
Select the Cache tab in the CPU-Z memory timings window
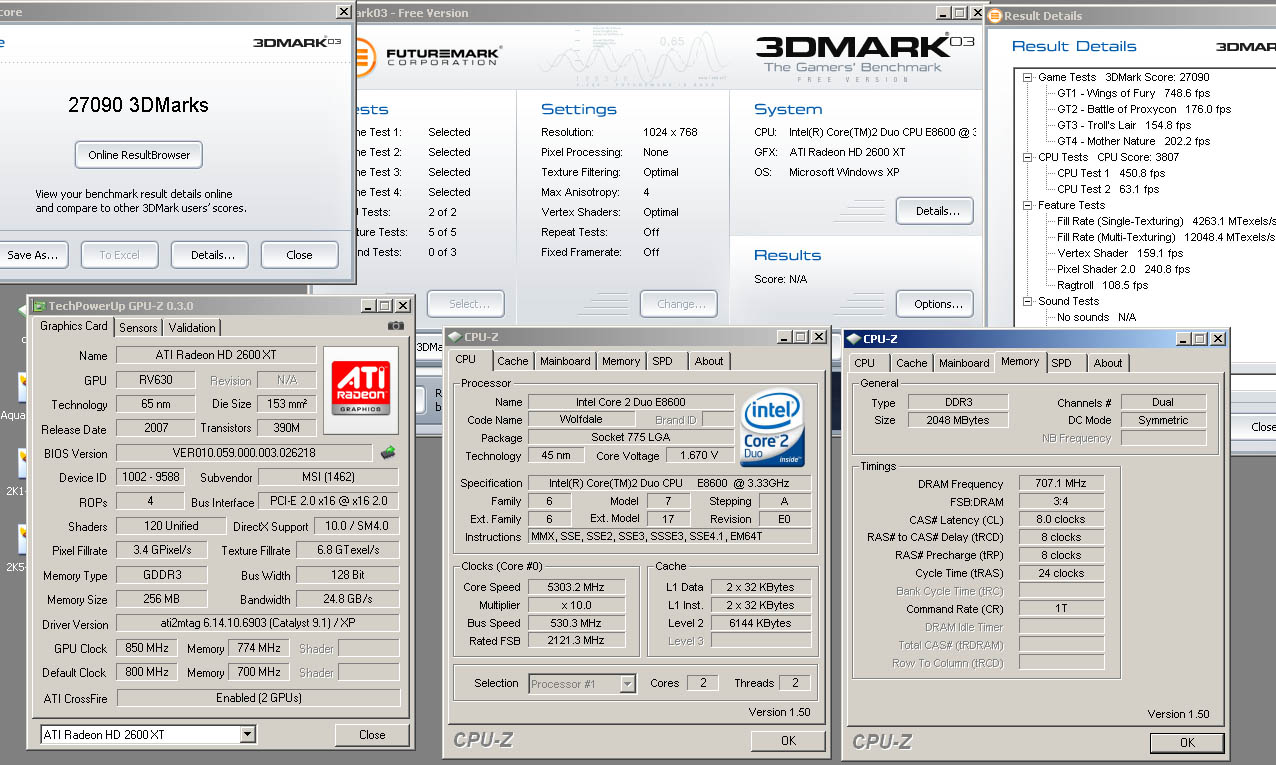tap(911, 363)
